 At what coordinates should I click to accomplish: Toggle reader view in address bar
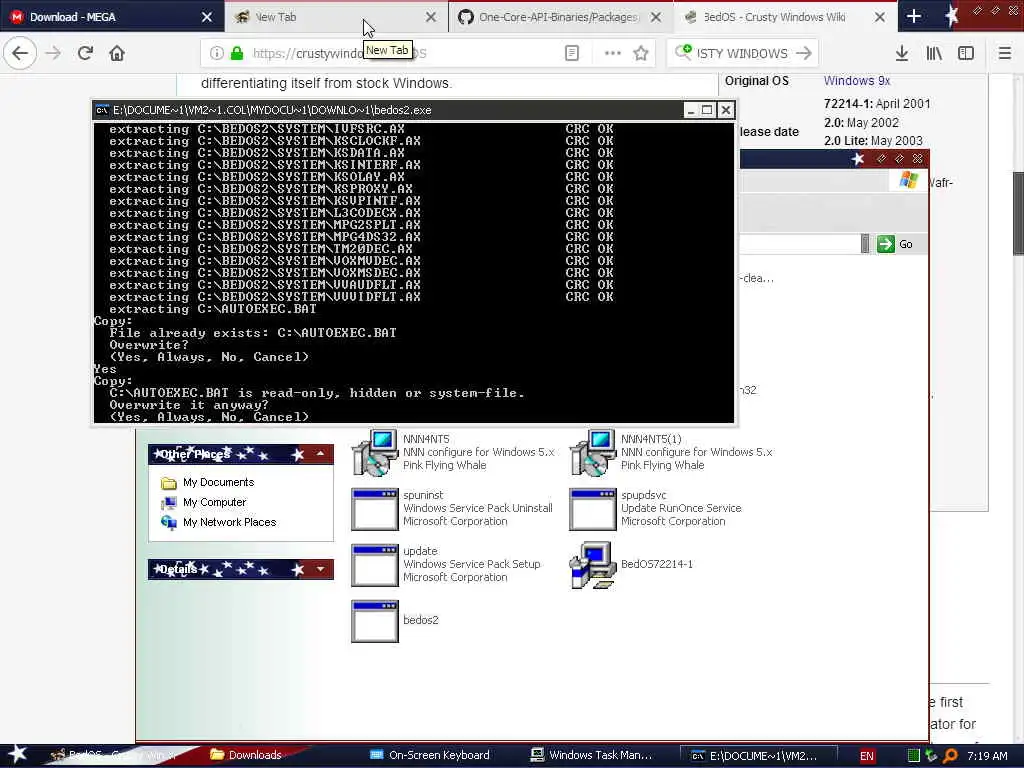point(571,54)
